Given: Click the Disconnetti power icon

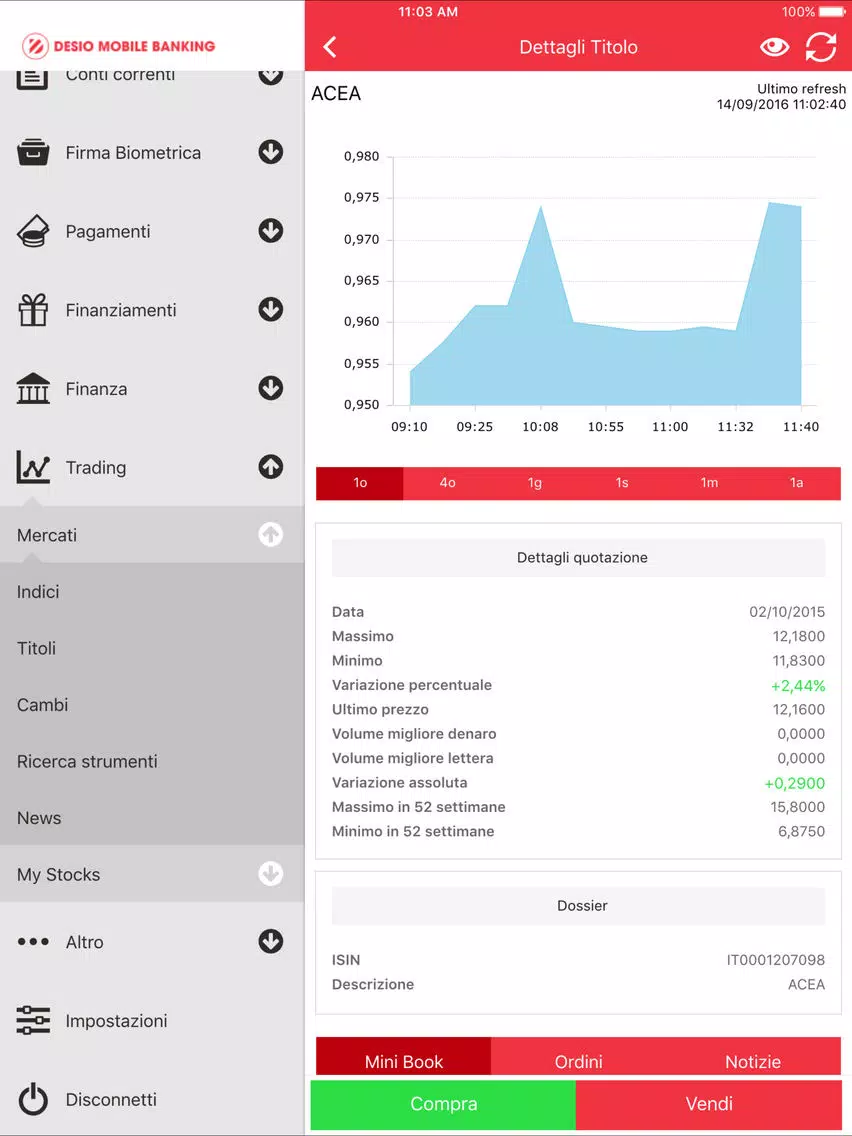Looking at the screenshot, I should pos(33,1099).
